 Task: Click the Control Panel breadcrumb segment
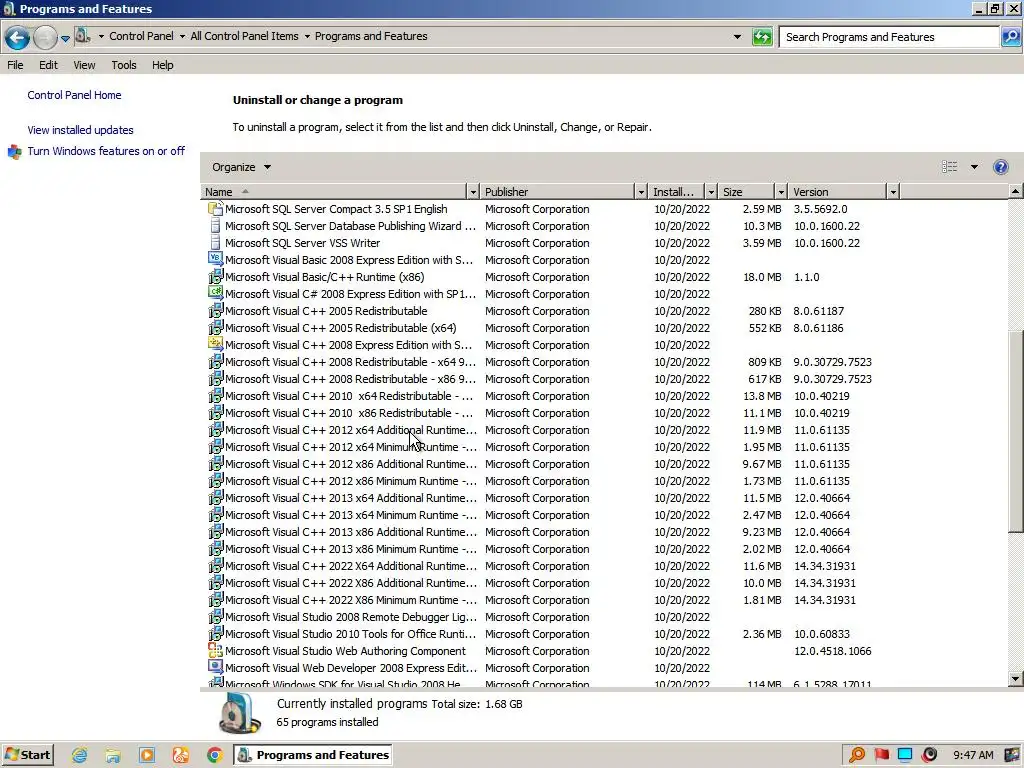point(141,36)
